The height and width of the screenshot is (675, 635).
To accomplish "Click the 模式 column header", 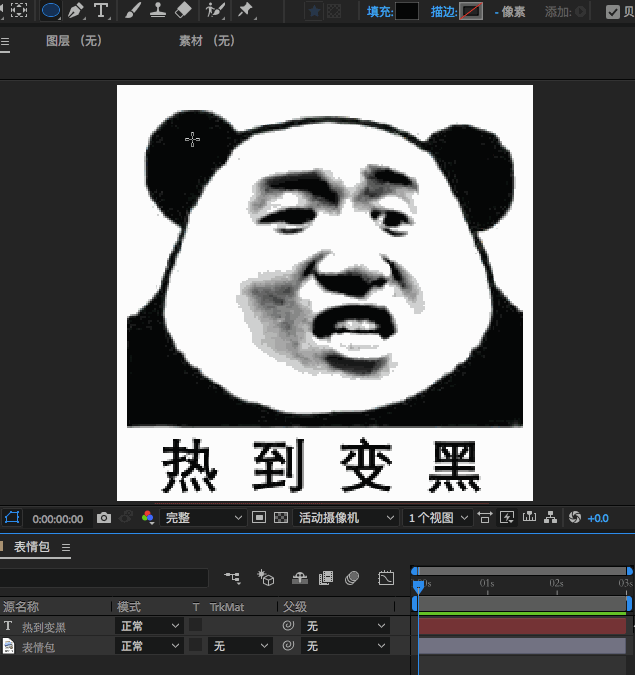I will 129,607.
